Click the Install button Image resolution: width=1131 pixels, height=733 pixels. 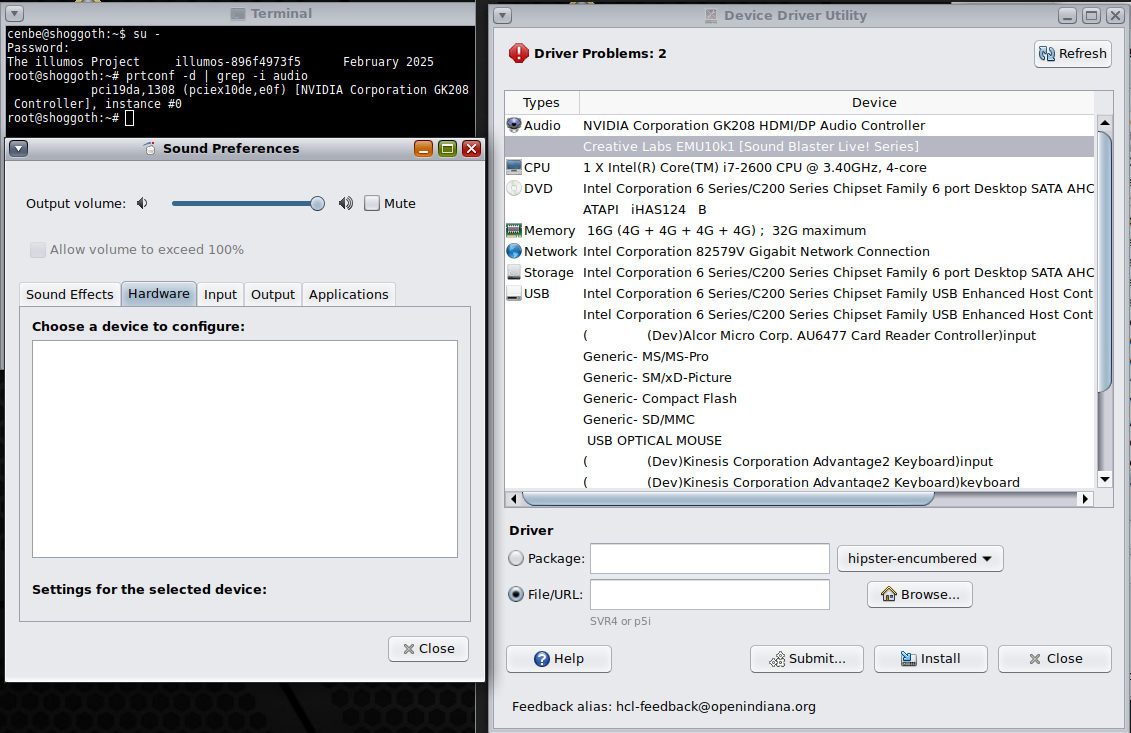(930, 659)
